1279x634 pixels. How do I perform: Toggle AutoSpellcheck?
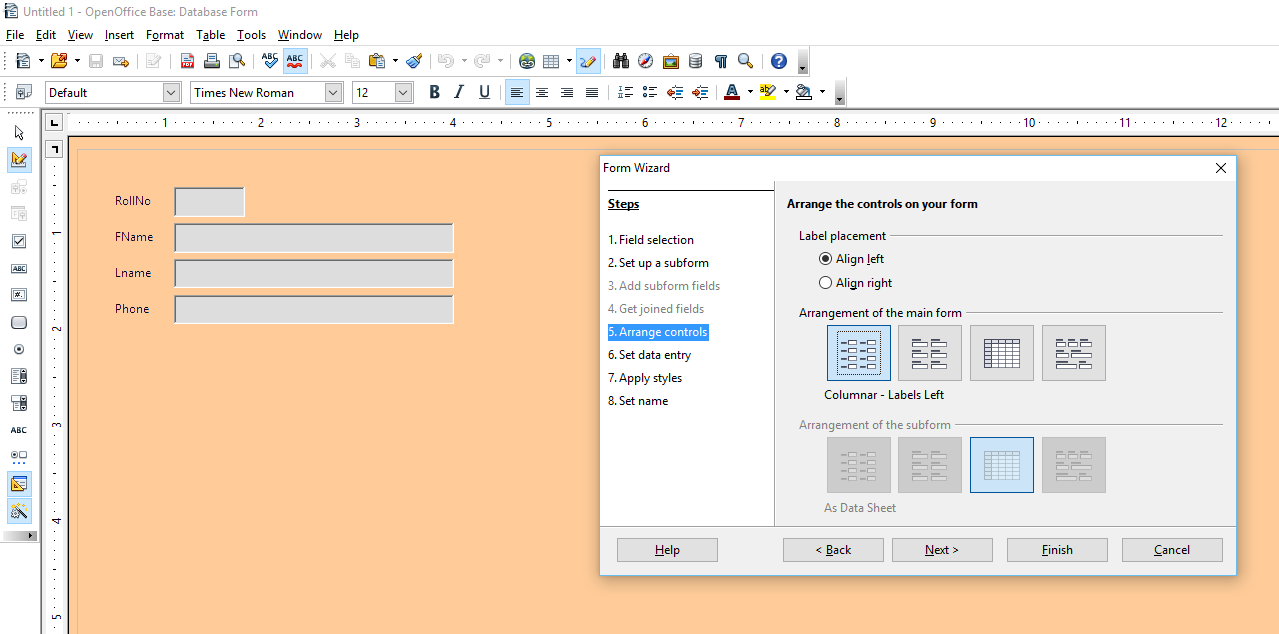pos(294,61)
